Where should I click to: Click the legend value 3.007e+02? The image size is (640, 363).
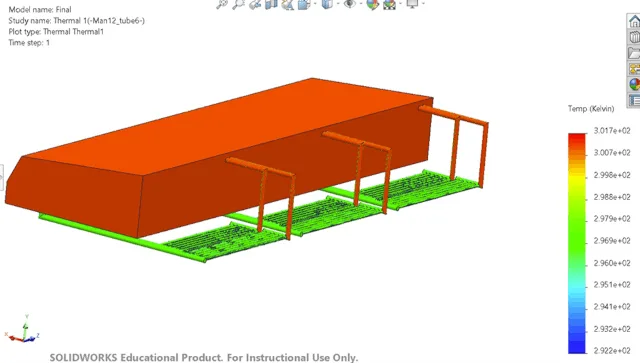(612, 153)
